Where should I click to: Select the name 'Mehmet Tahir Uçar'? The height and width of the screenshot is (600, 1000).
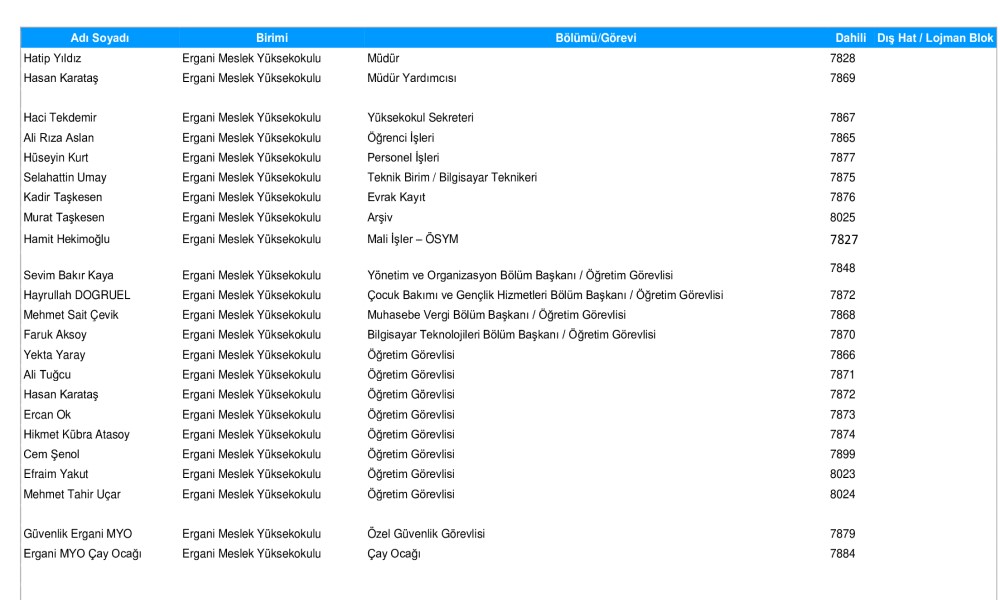click(72, 495)
